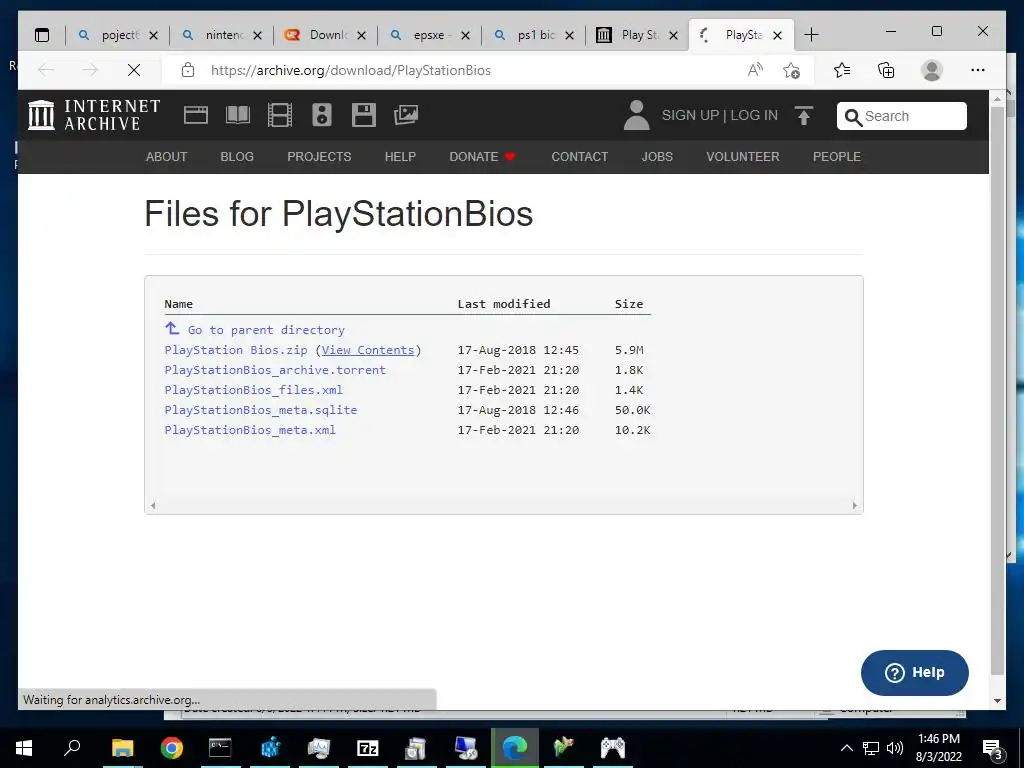Open the VOLUNTEER menu link
This screenshot has width=1024, height=768.
pos(743,157)
